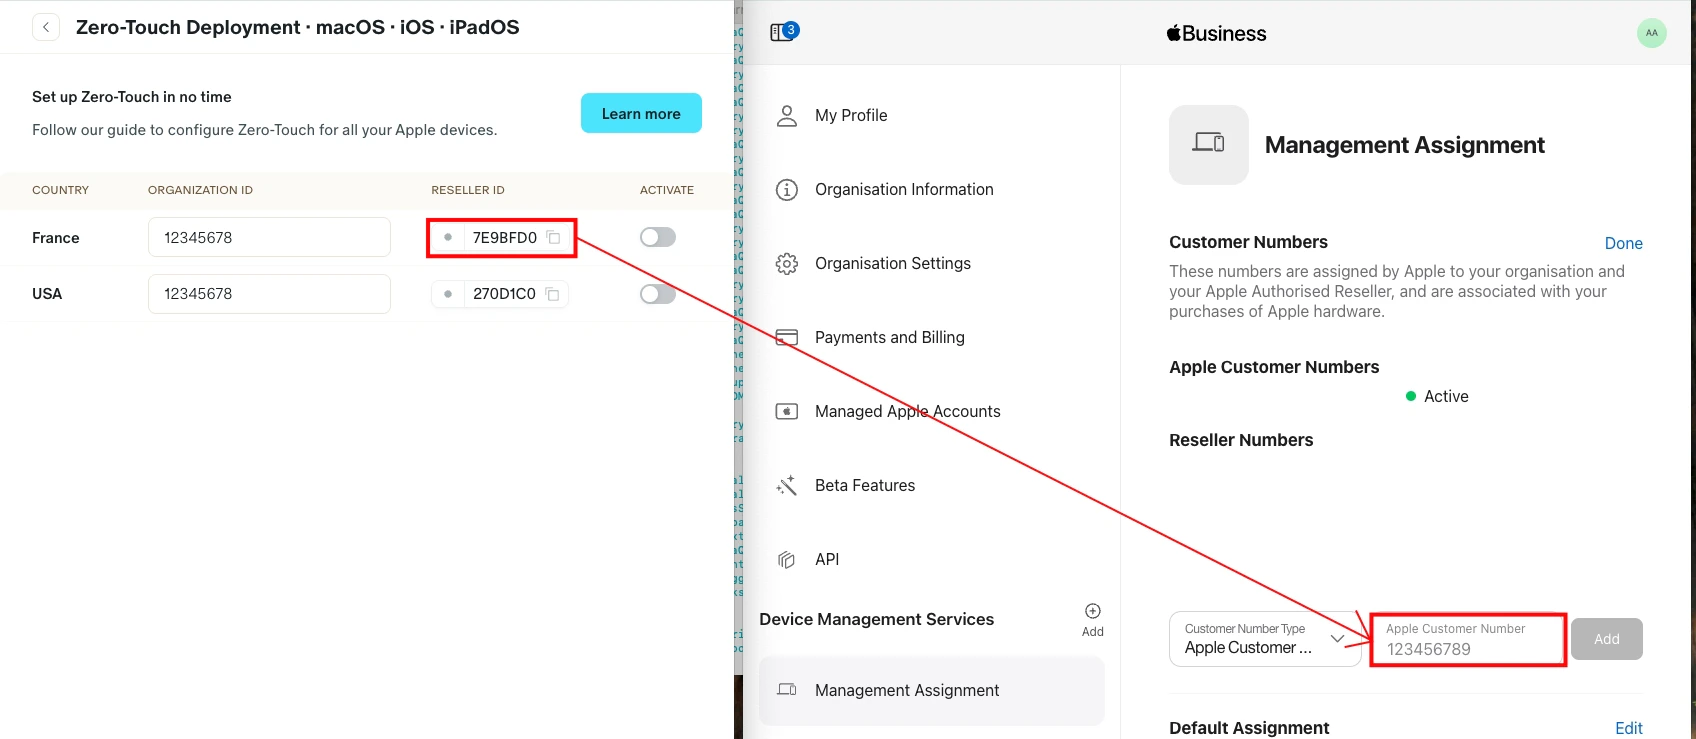
Task: Focus the Apple Customer Number field
Action: point(1467,640)
